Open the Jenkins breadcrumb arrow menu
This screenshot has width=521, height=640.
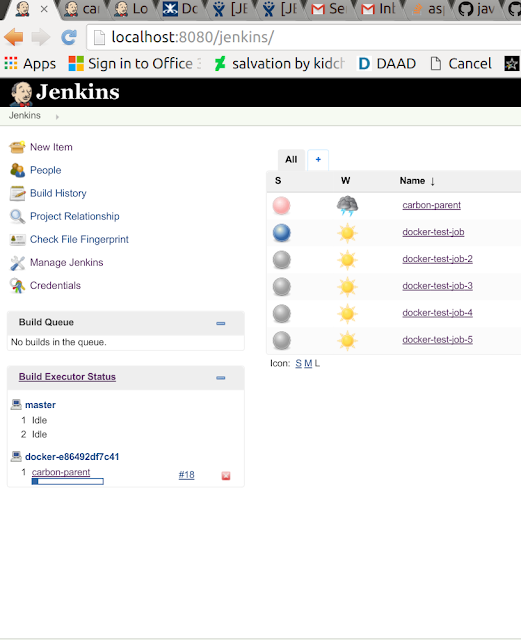point(57,117)
